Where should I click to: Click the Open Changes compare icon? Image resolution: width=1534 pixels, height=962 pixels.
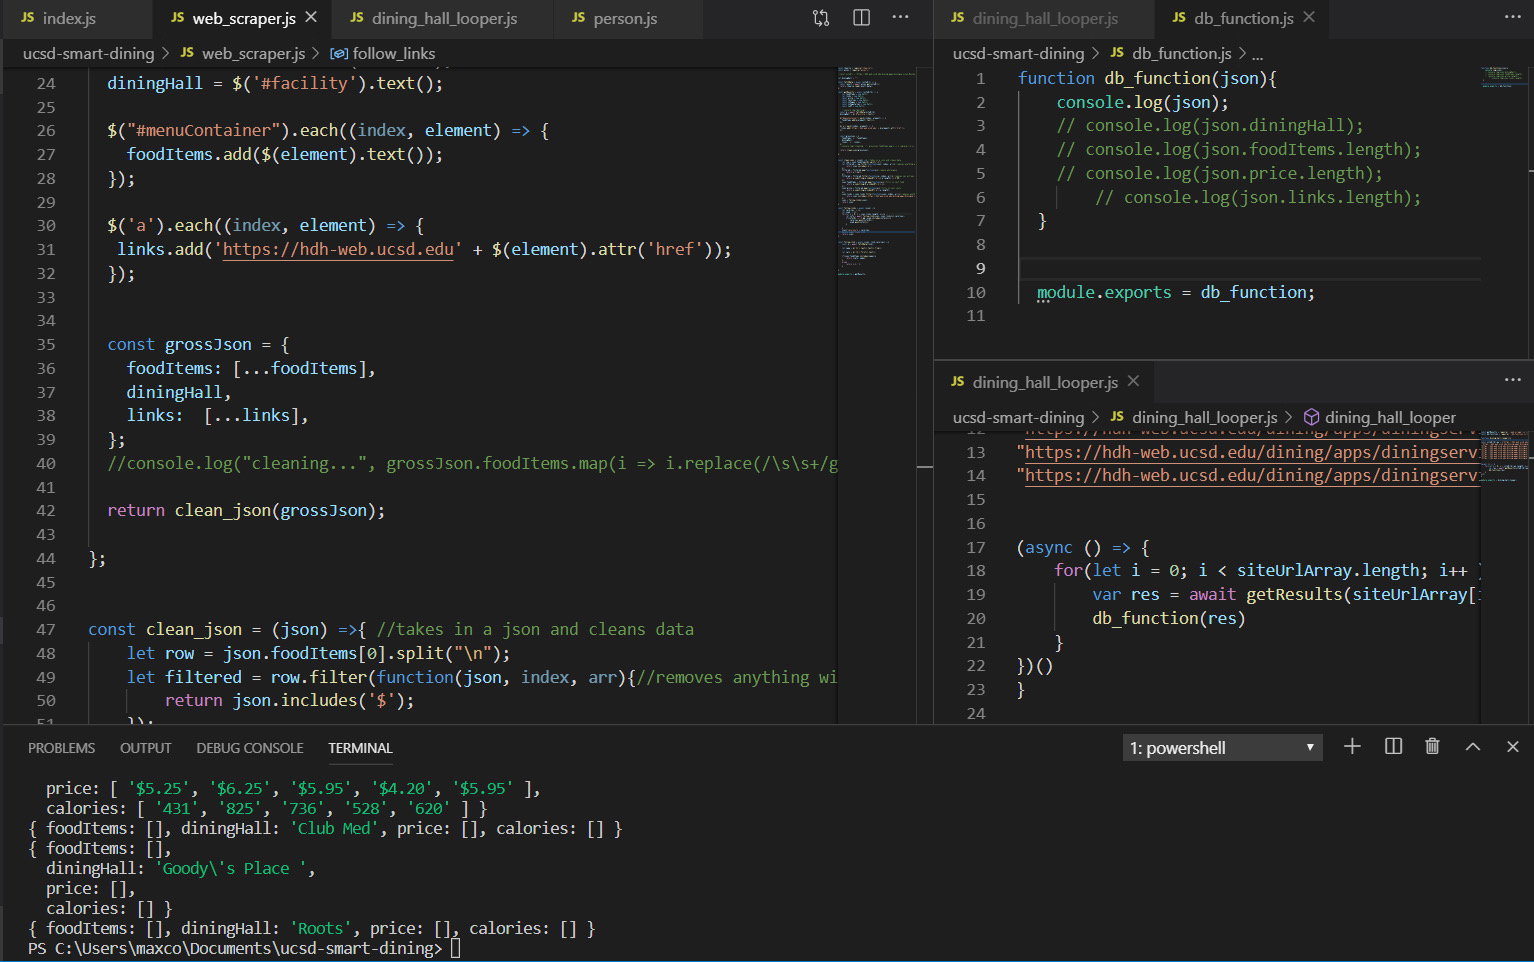pos(821,18)
